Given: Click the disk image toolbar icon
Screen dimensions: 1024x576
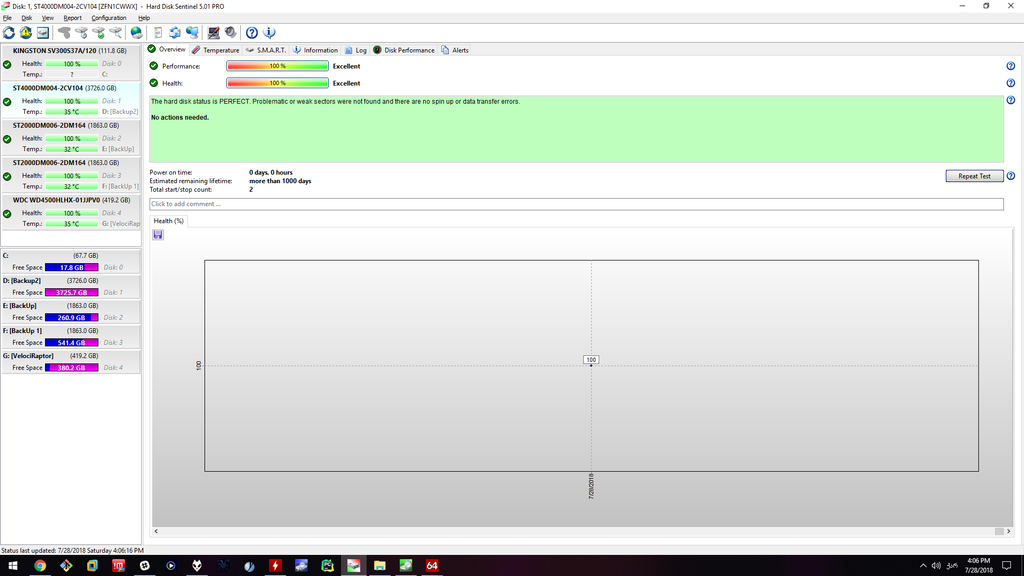Looking at the screenshot, I should point(42,33).
